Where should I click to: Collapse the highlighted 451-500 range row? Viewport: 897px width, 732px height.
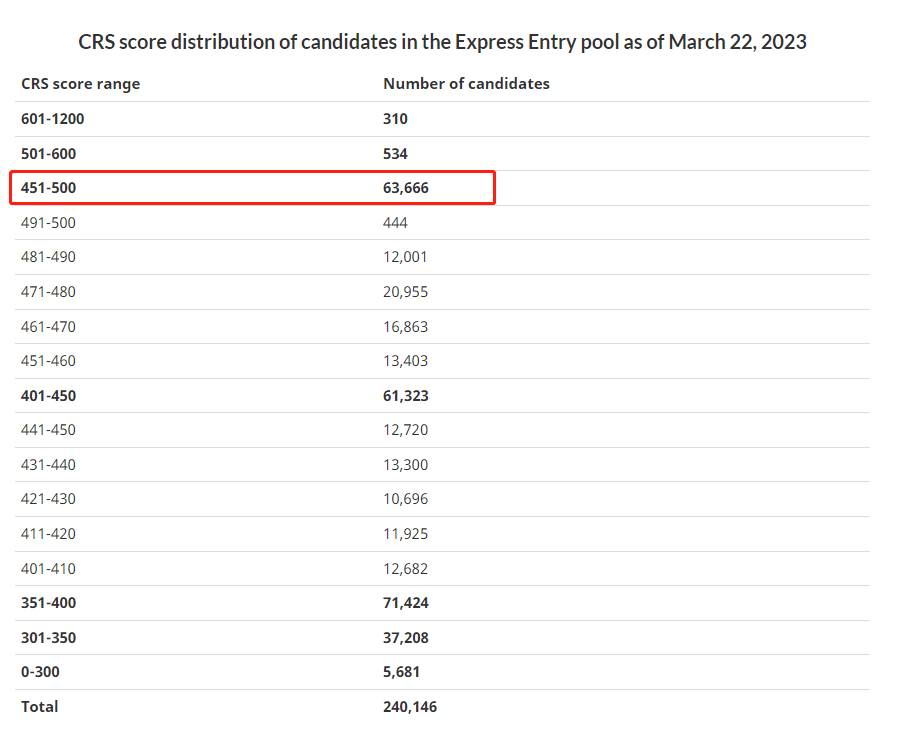coord(48,188)
